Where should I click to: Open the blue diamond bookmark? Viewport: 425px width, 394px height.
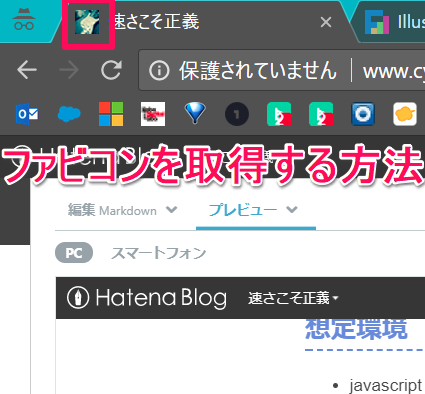pos(195,113)
